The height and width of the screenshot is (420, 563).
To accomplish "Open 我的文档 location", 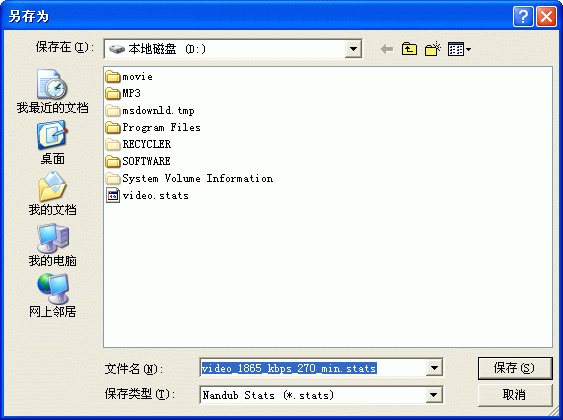I will [52, 194].
